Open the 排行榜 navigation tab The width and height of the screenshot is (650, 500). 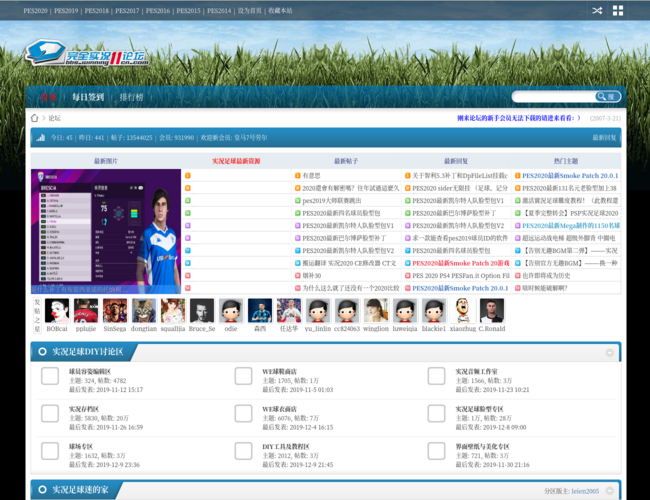pyautogui.click(x=131, y=97)
